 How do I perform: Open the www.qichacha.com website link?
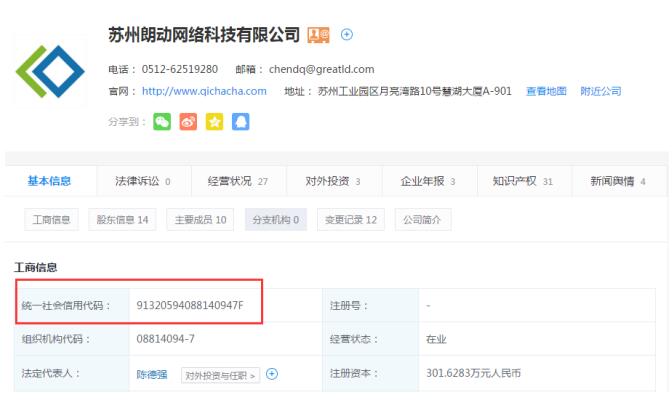point(204,91)
